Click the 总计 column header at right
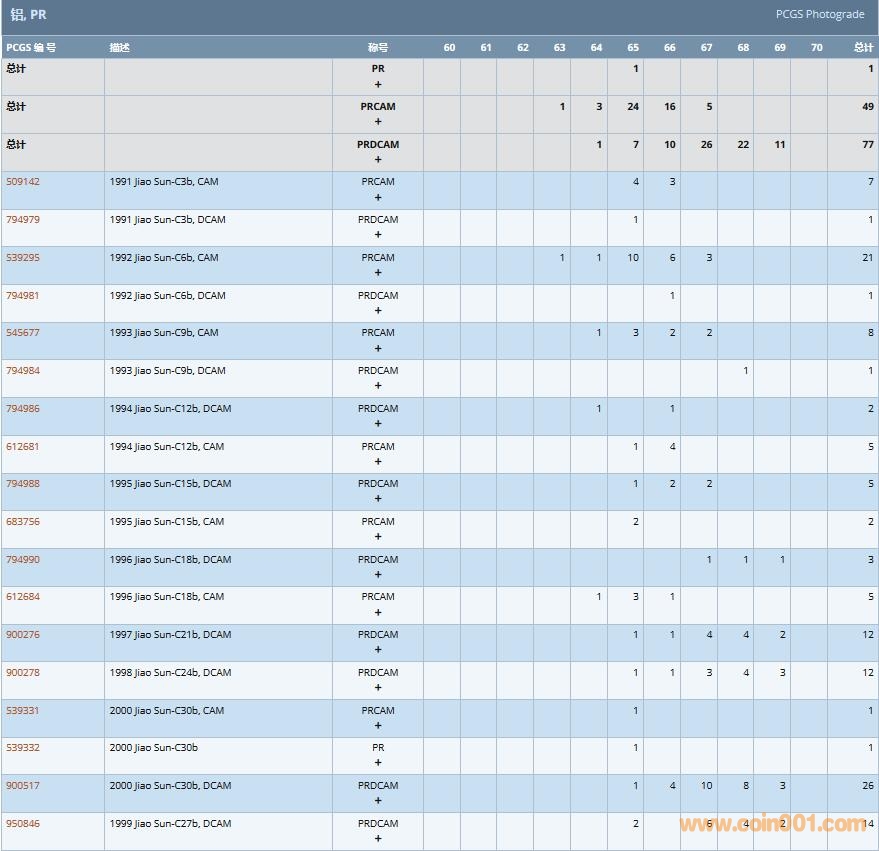 tap(862, 48)
